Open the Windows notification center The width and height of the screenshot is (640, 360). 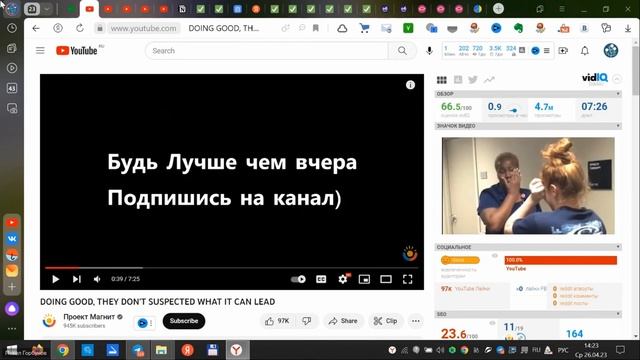pos(620,350)
